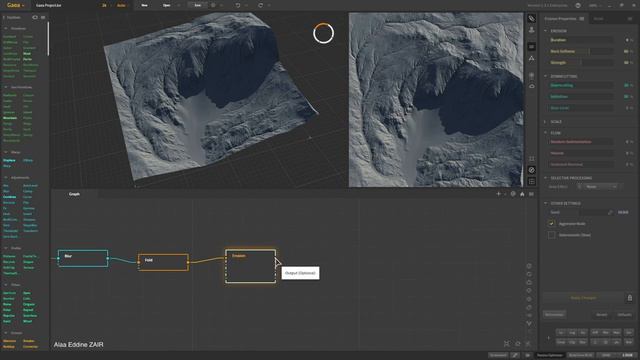Click the Bookmarks button
This screenshot has height=360, width=640.
(x=554, y=315)
